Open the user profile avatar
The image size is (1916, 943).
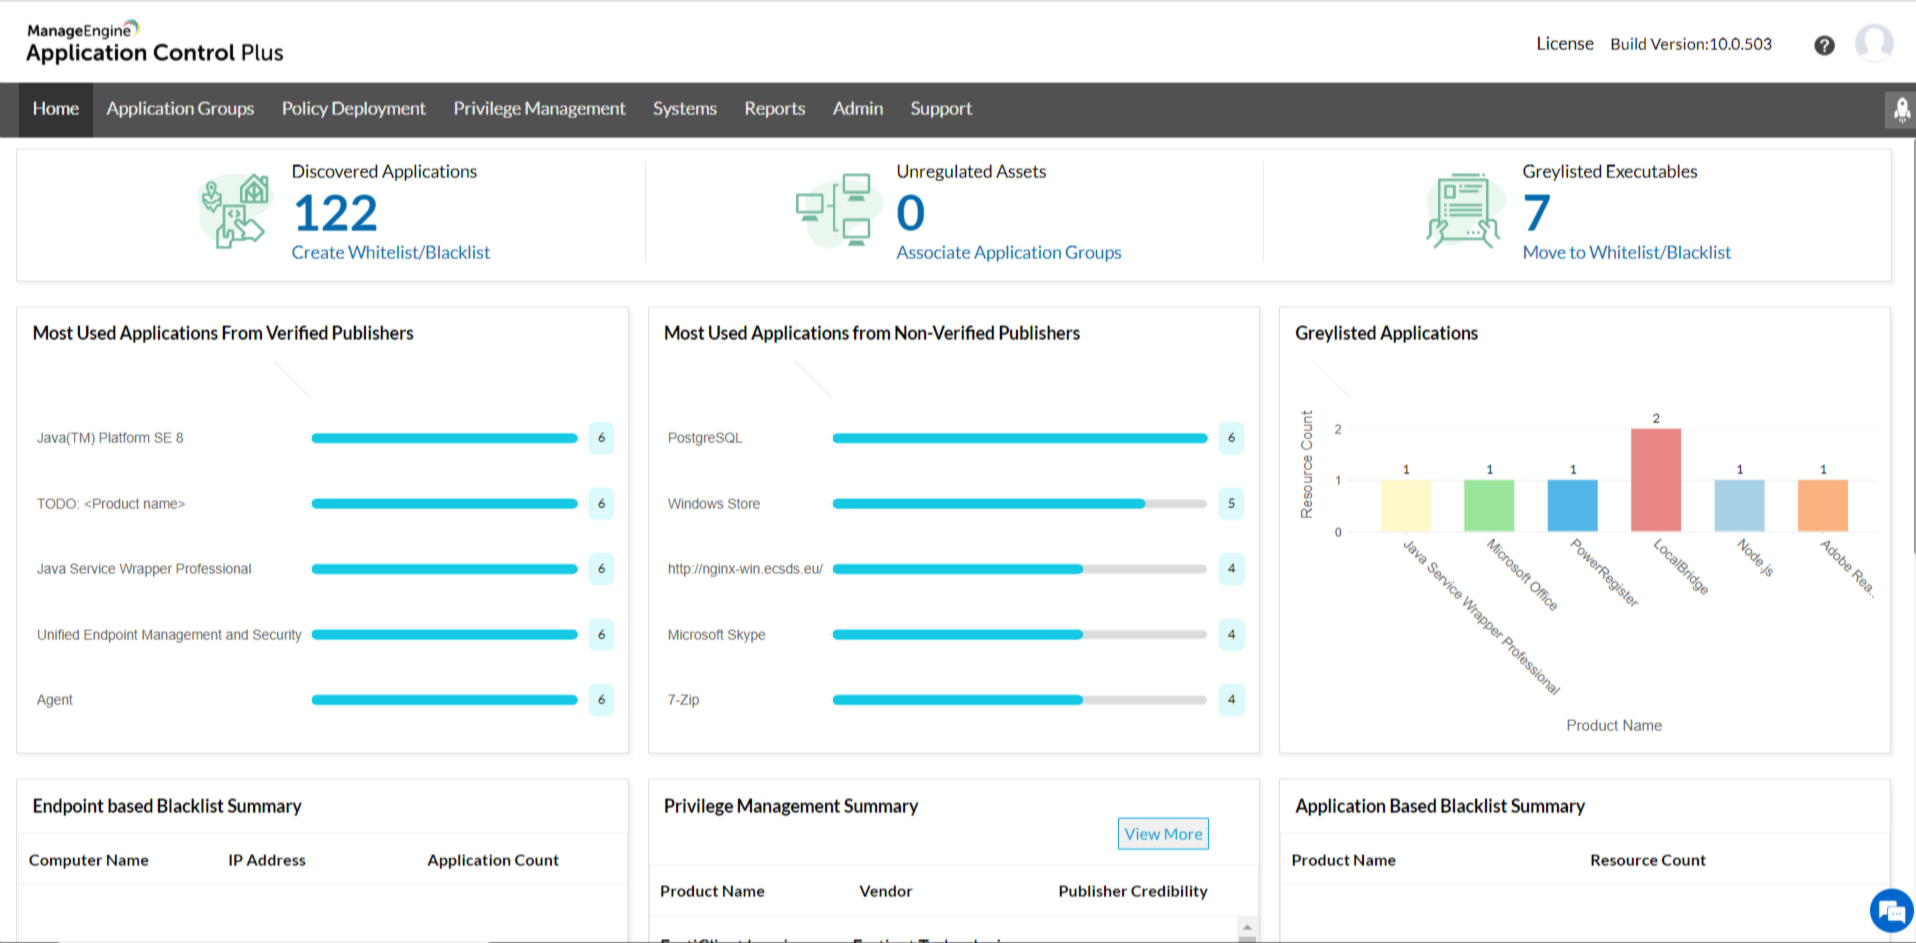[1874, 43]
